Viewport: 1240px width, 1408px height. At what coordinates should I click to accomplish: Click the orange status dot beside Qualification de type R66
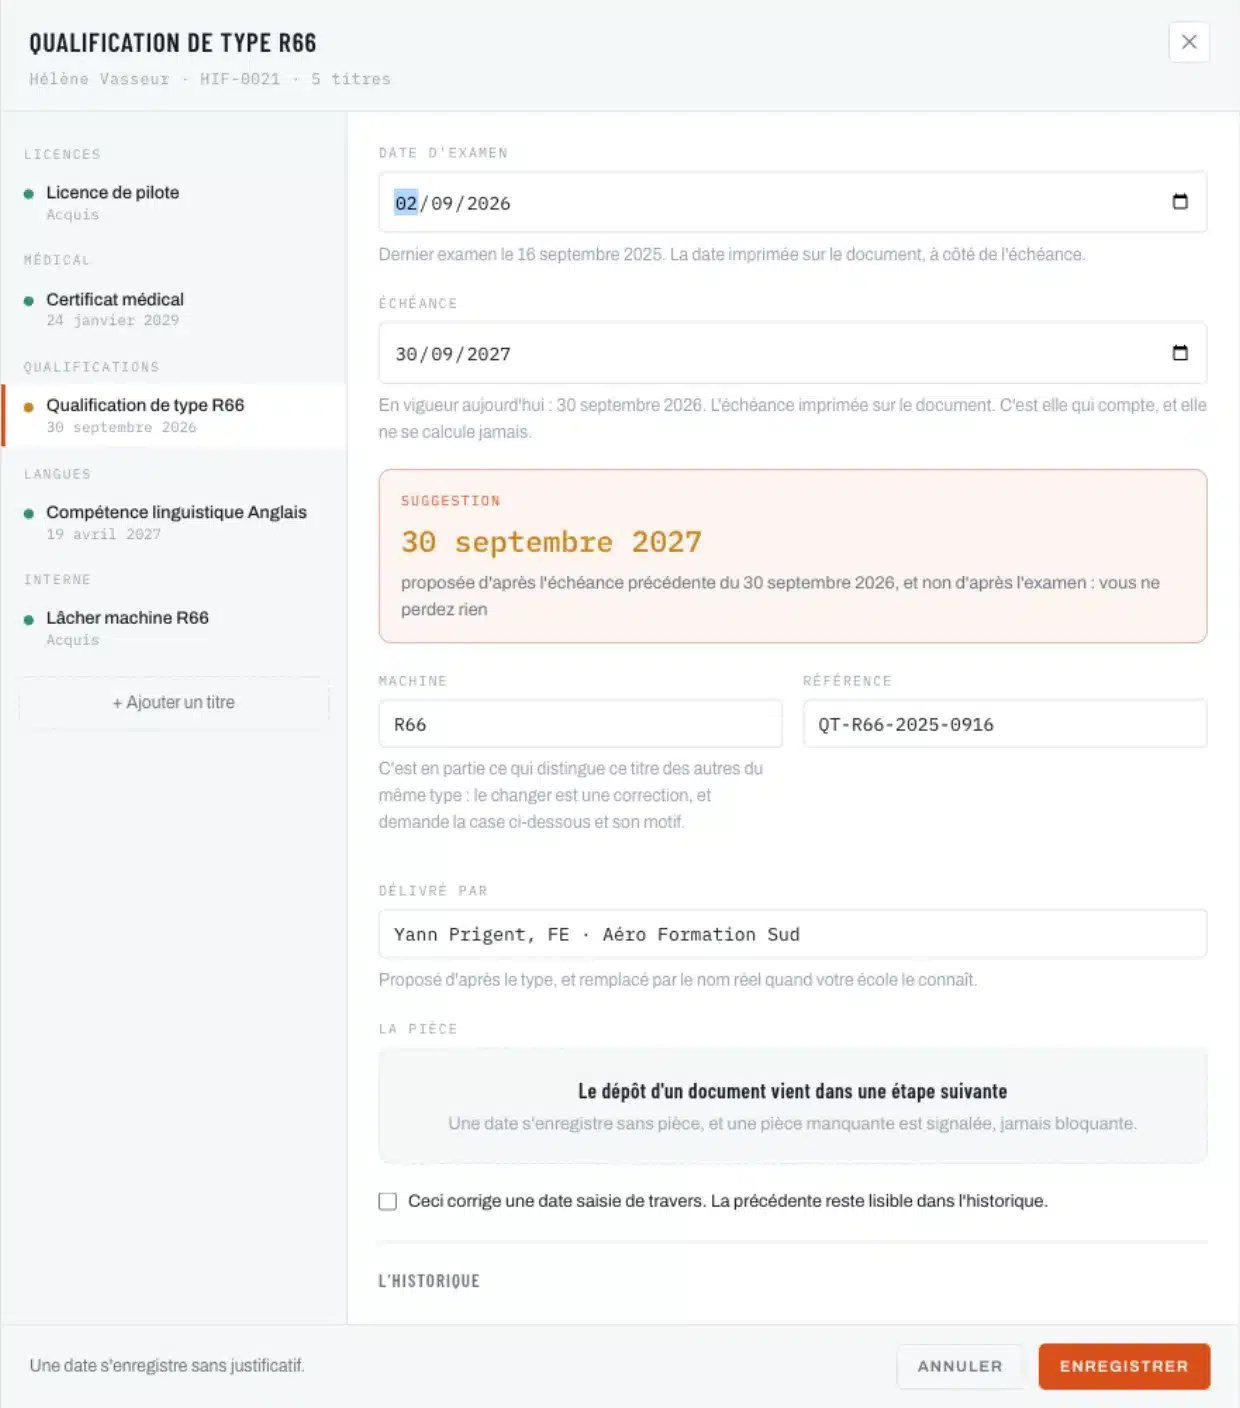[x=29, y=406]
